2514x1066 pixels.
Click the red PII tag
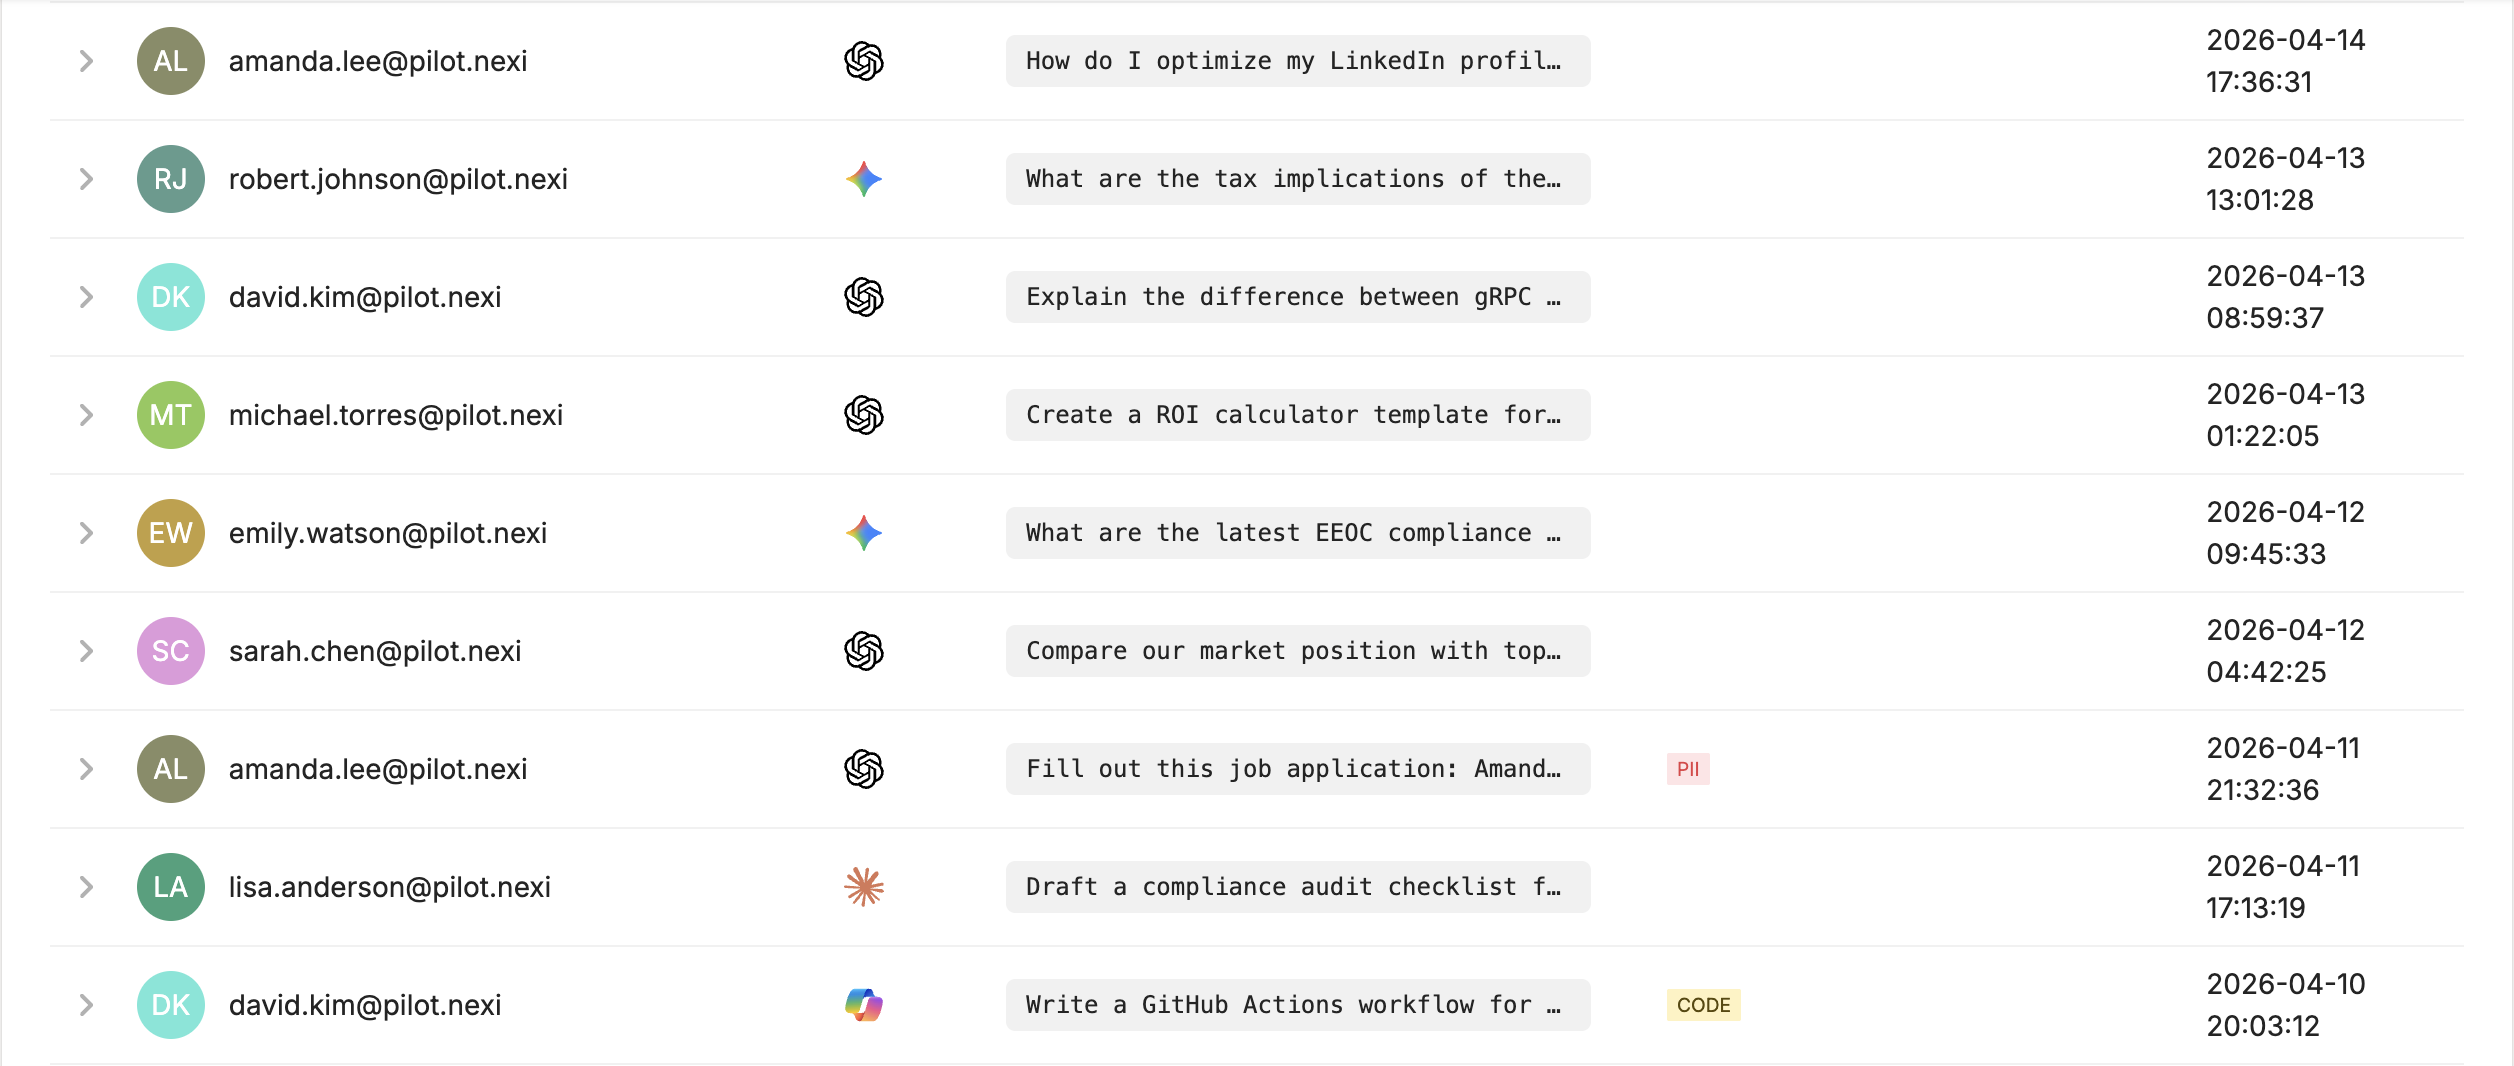(1687, 769)
